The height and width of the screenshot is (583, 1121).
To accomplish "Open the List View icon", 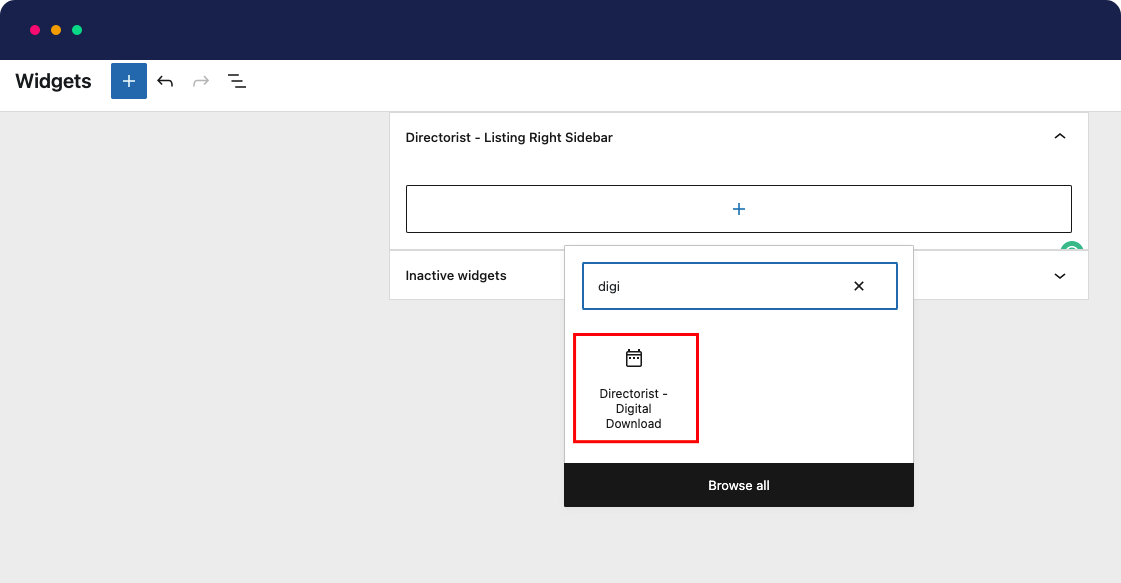I will (x=237, y=81).
